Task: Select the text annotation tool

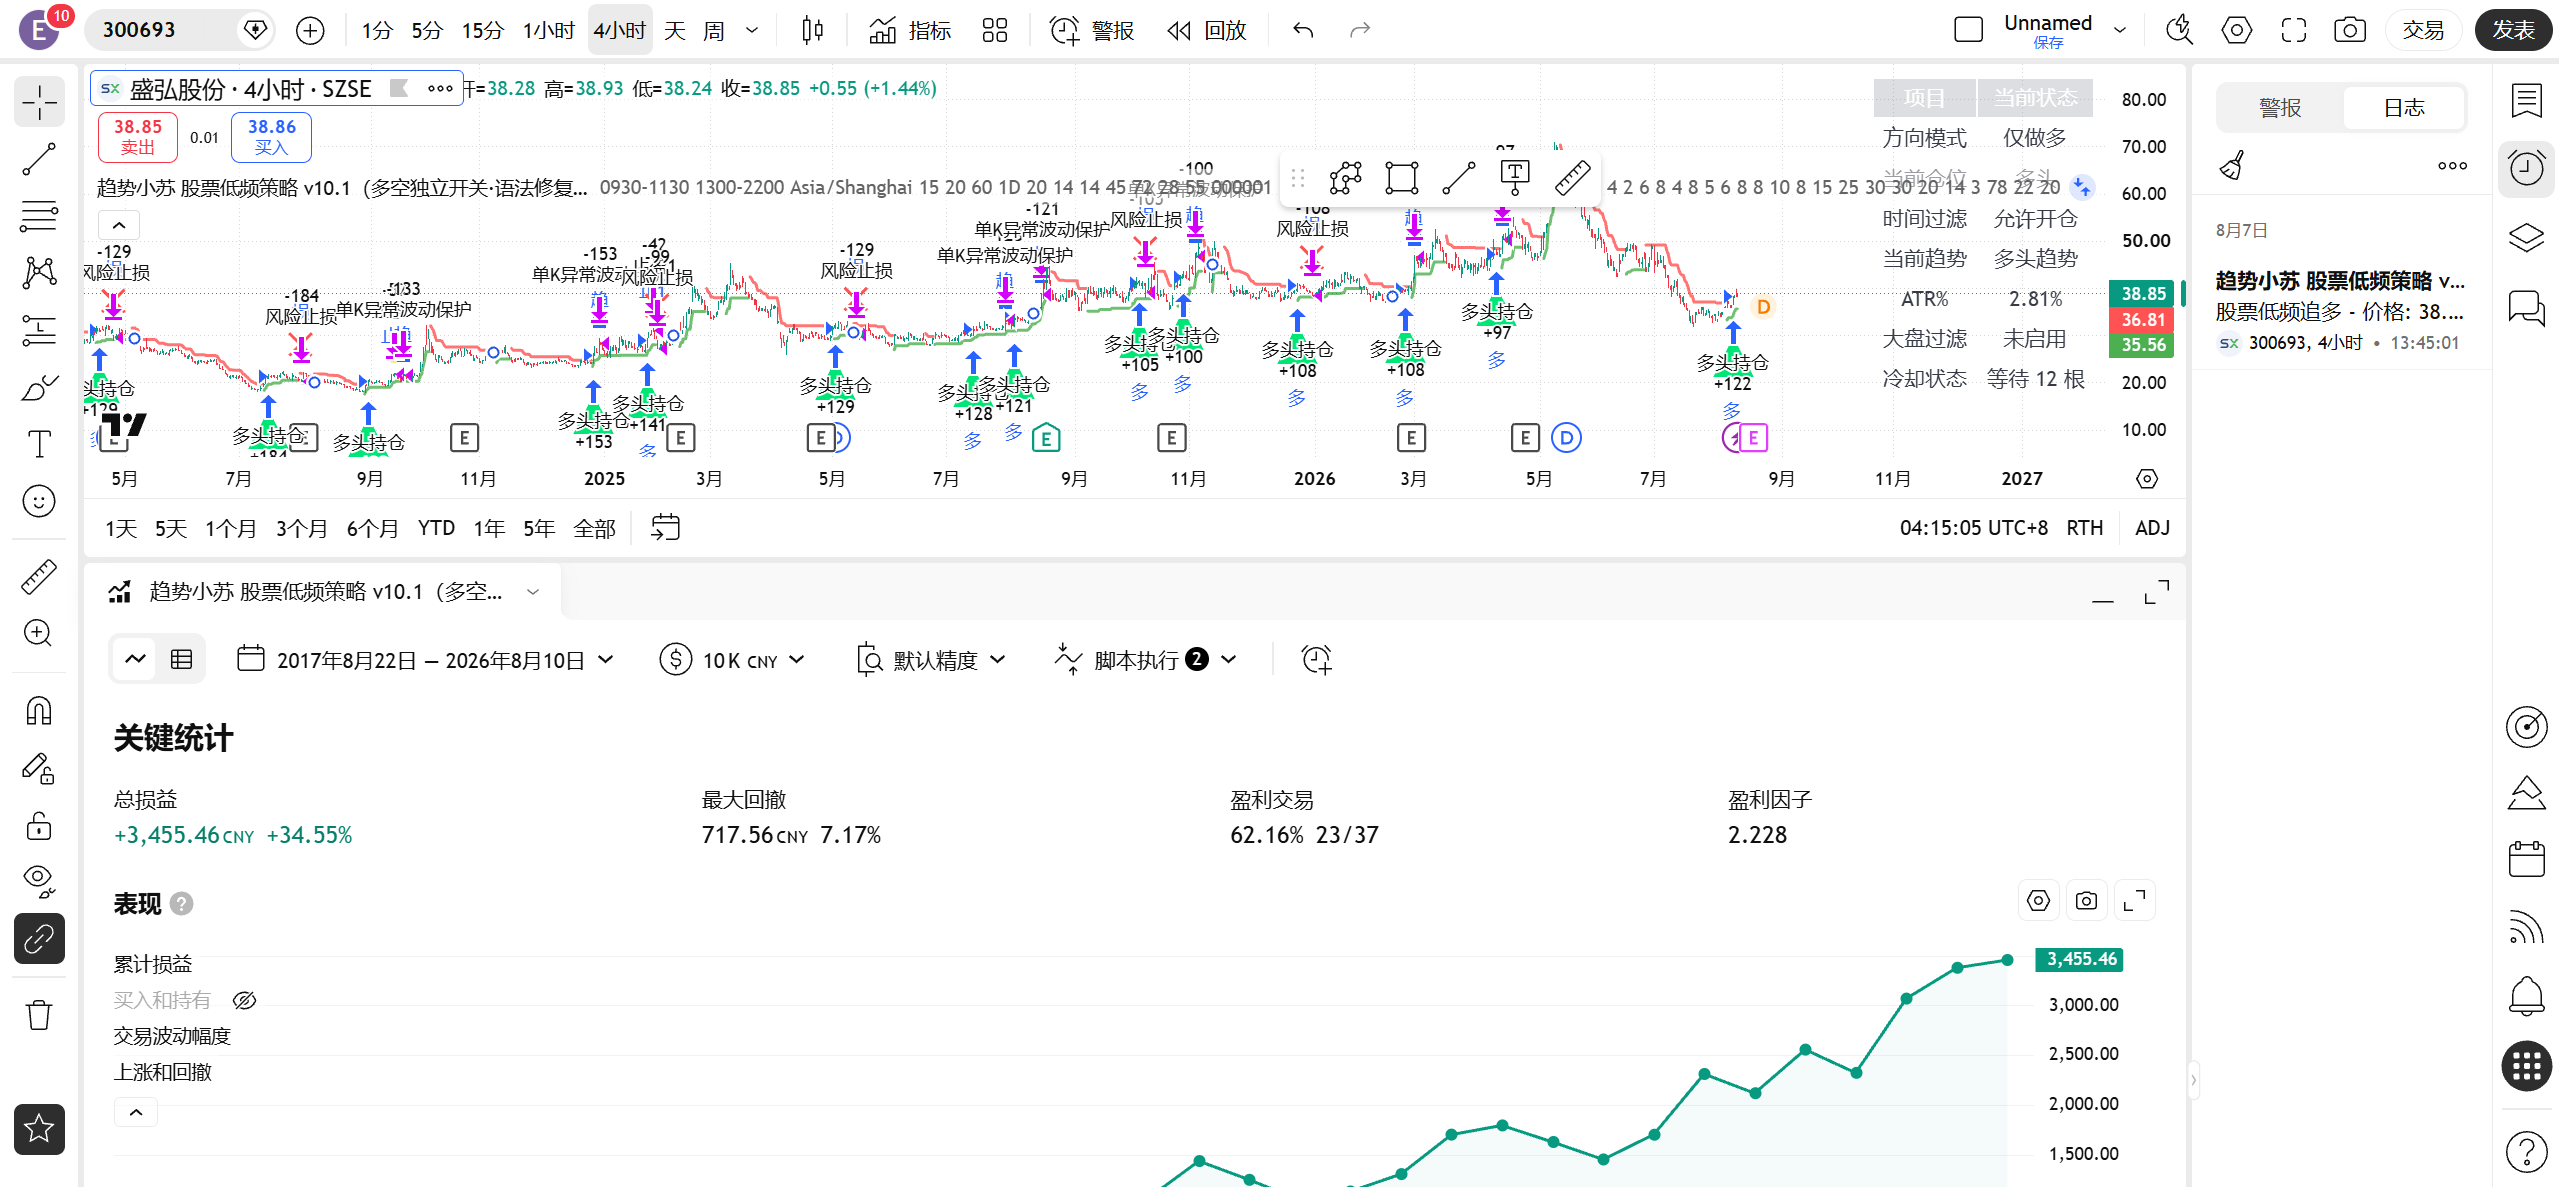Action: coord(39,444)
